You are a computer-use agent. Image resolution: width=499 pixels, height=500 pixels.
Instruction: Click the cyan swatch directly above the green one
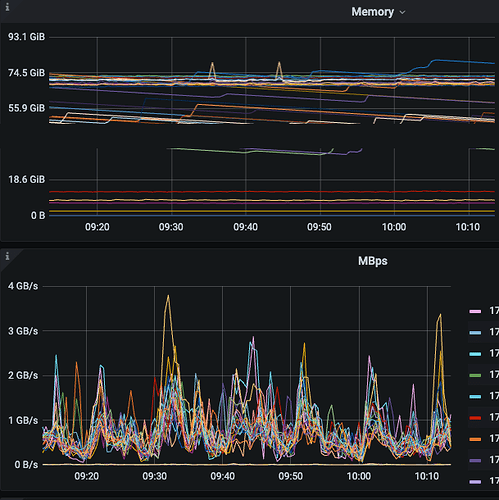point(475,354)
